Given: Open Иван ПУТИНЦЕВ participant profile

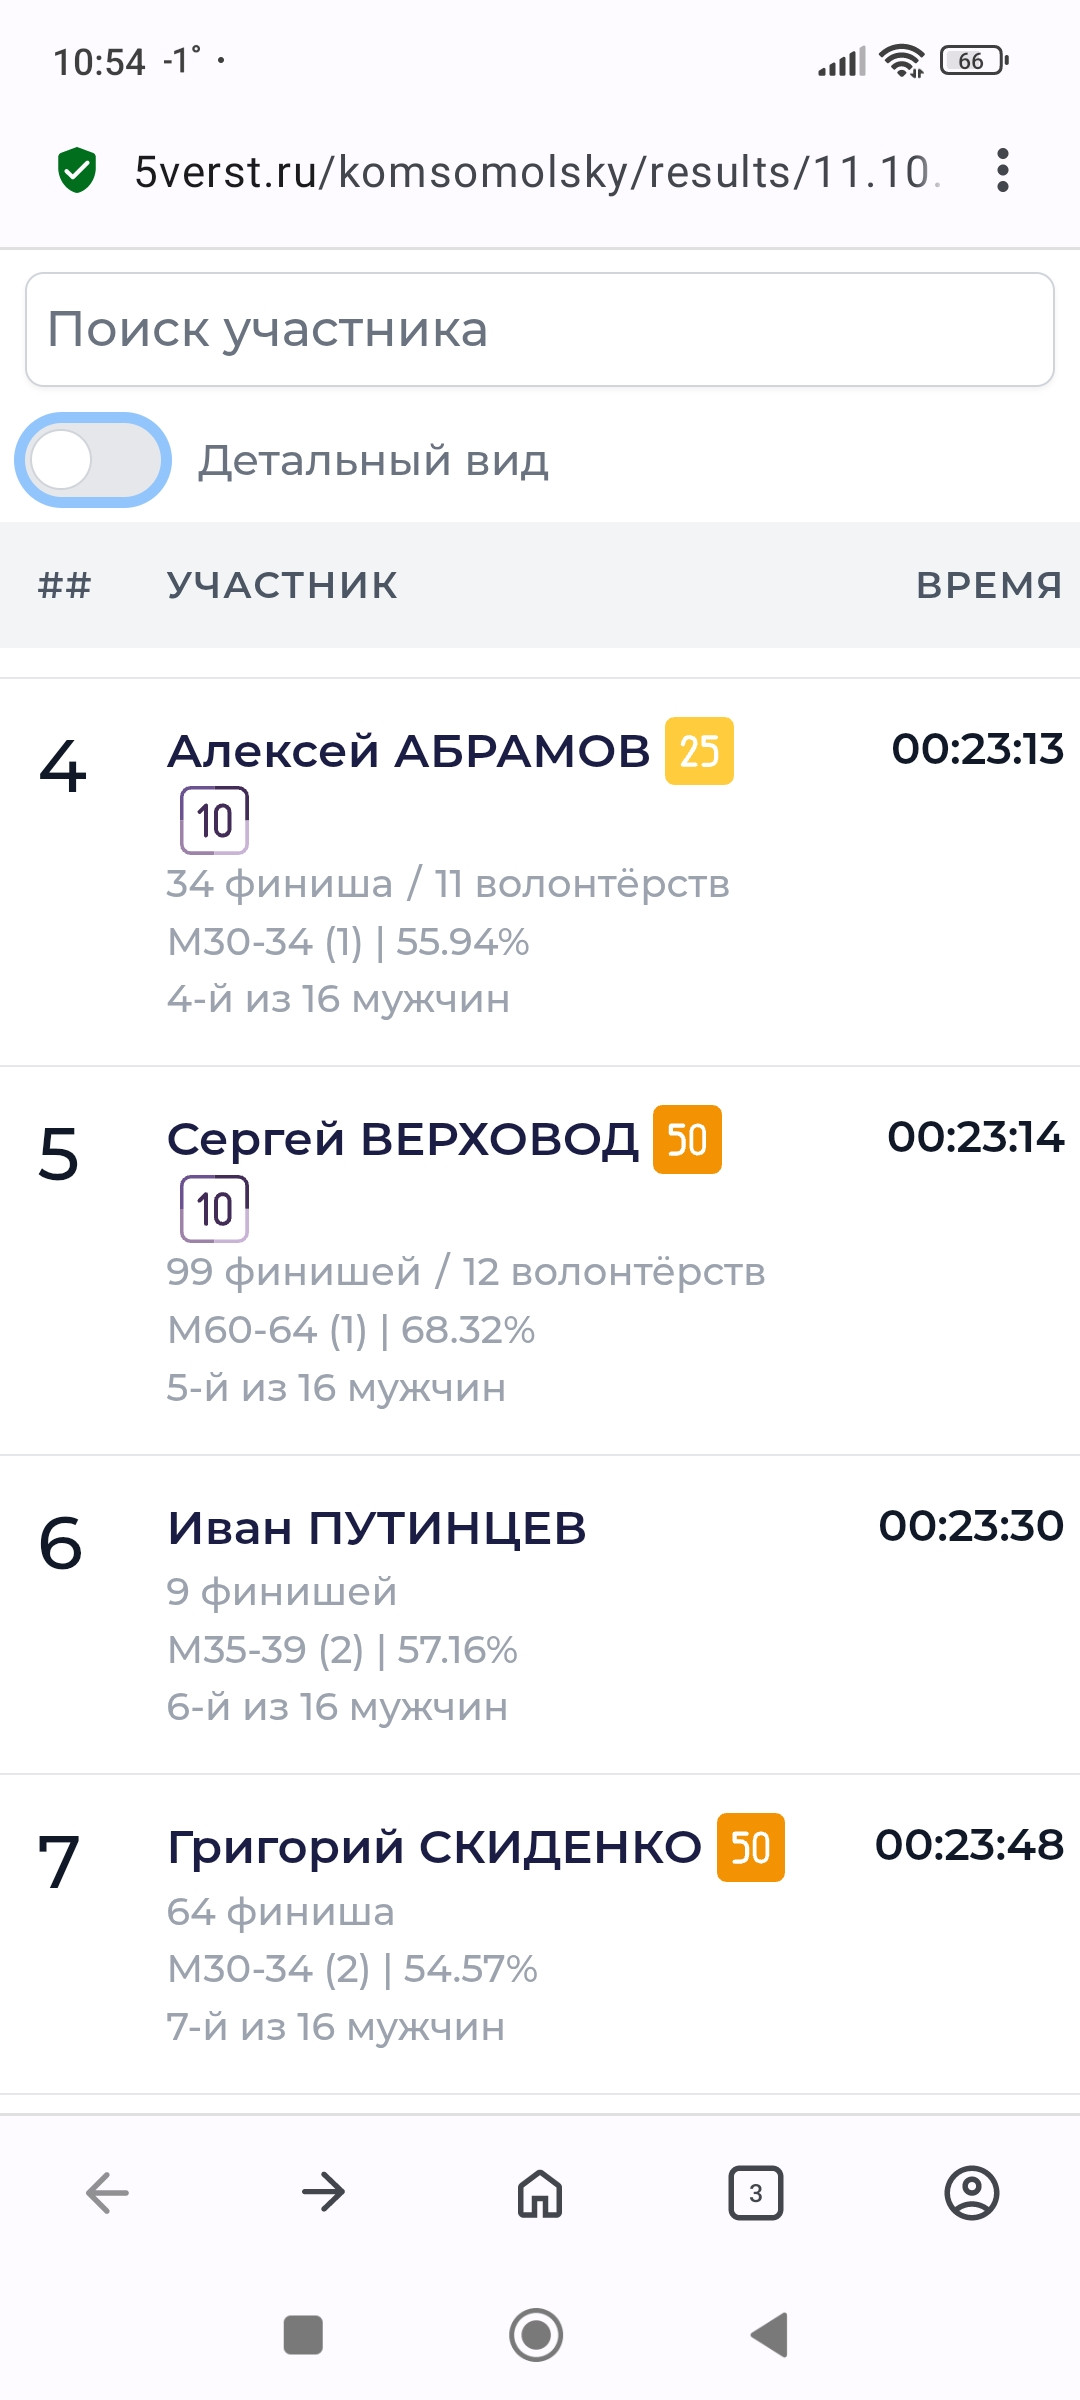Looking at the screenshot, I should (377, 1528).
